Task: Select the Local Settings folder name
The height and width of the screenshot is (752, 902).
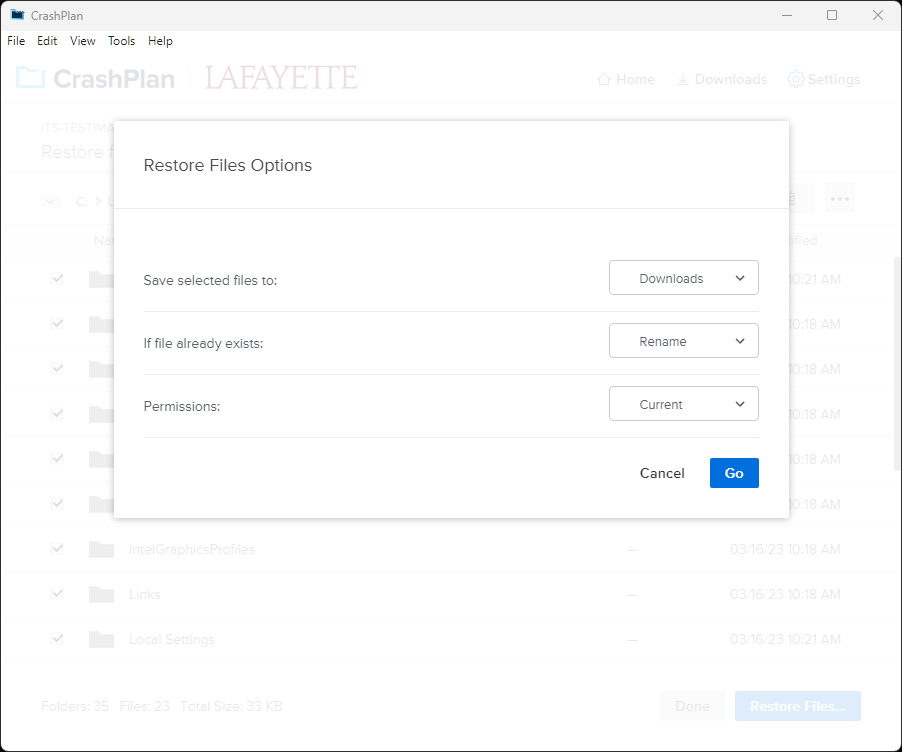Action: point(171,639)
